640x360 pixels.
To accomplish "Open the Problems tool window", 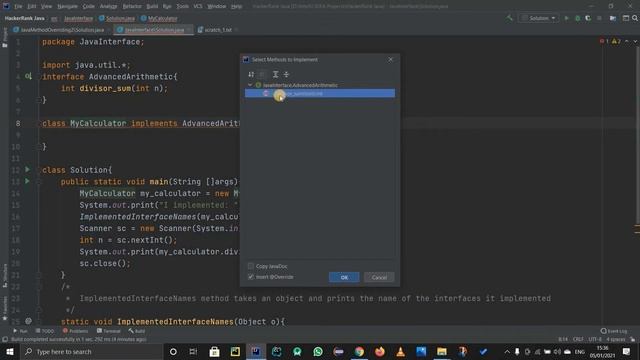I will tap(76, 331).
